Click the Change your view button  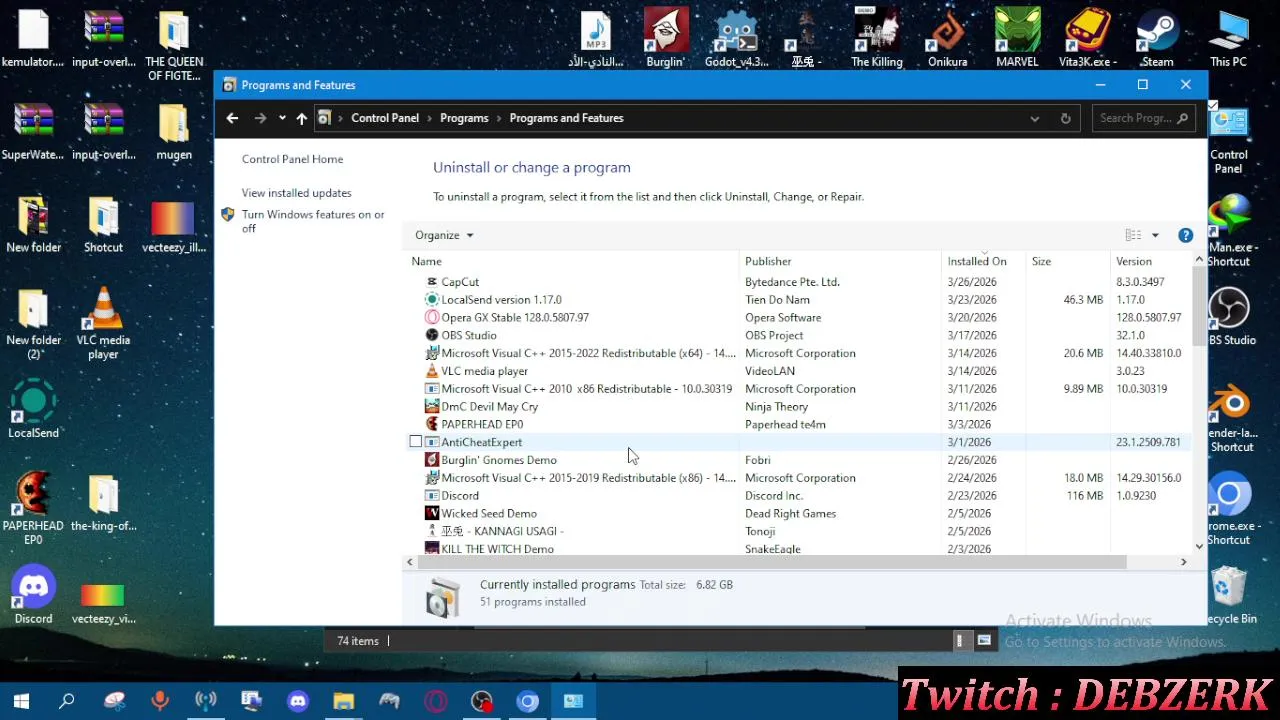click(1133, 235)
